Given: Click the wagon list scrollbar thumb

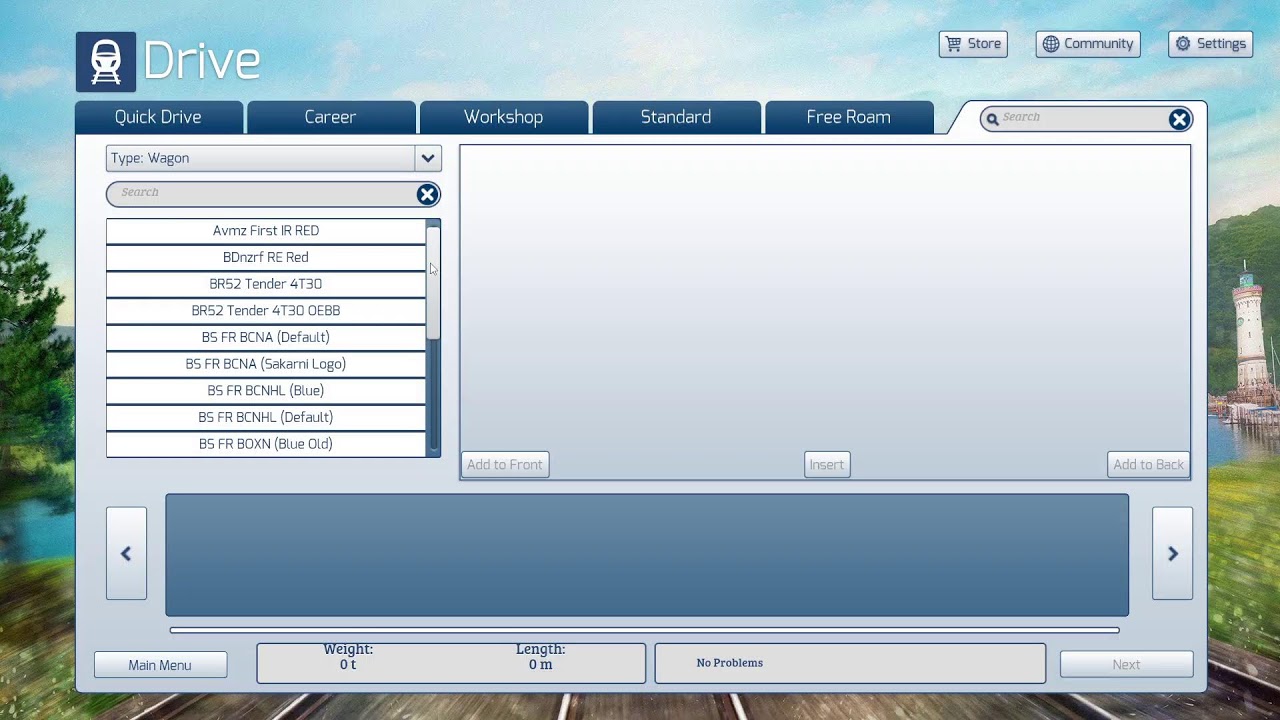Looking at the screenshot, I should coord(433,283).
